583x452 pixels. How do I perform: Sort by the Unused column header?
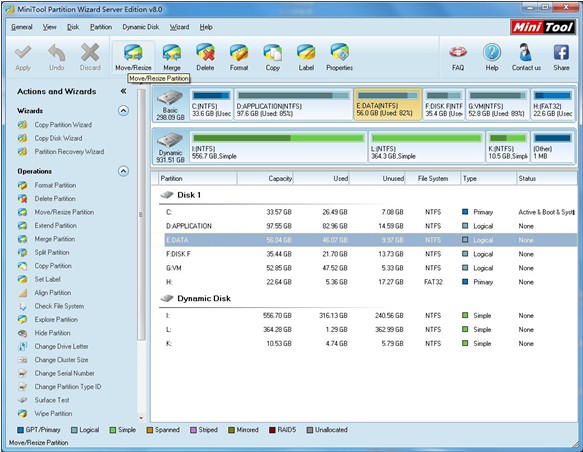[x=377, y=178]
